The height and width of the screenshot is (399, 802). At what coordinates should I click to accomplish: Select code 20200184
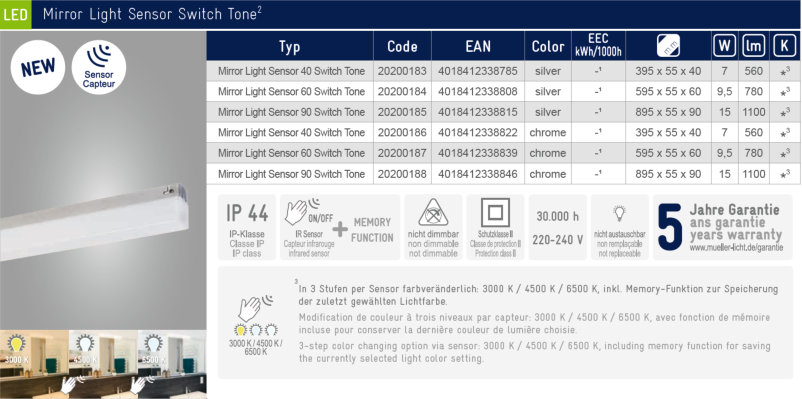pos(402,92)
